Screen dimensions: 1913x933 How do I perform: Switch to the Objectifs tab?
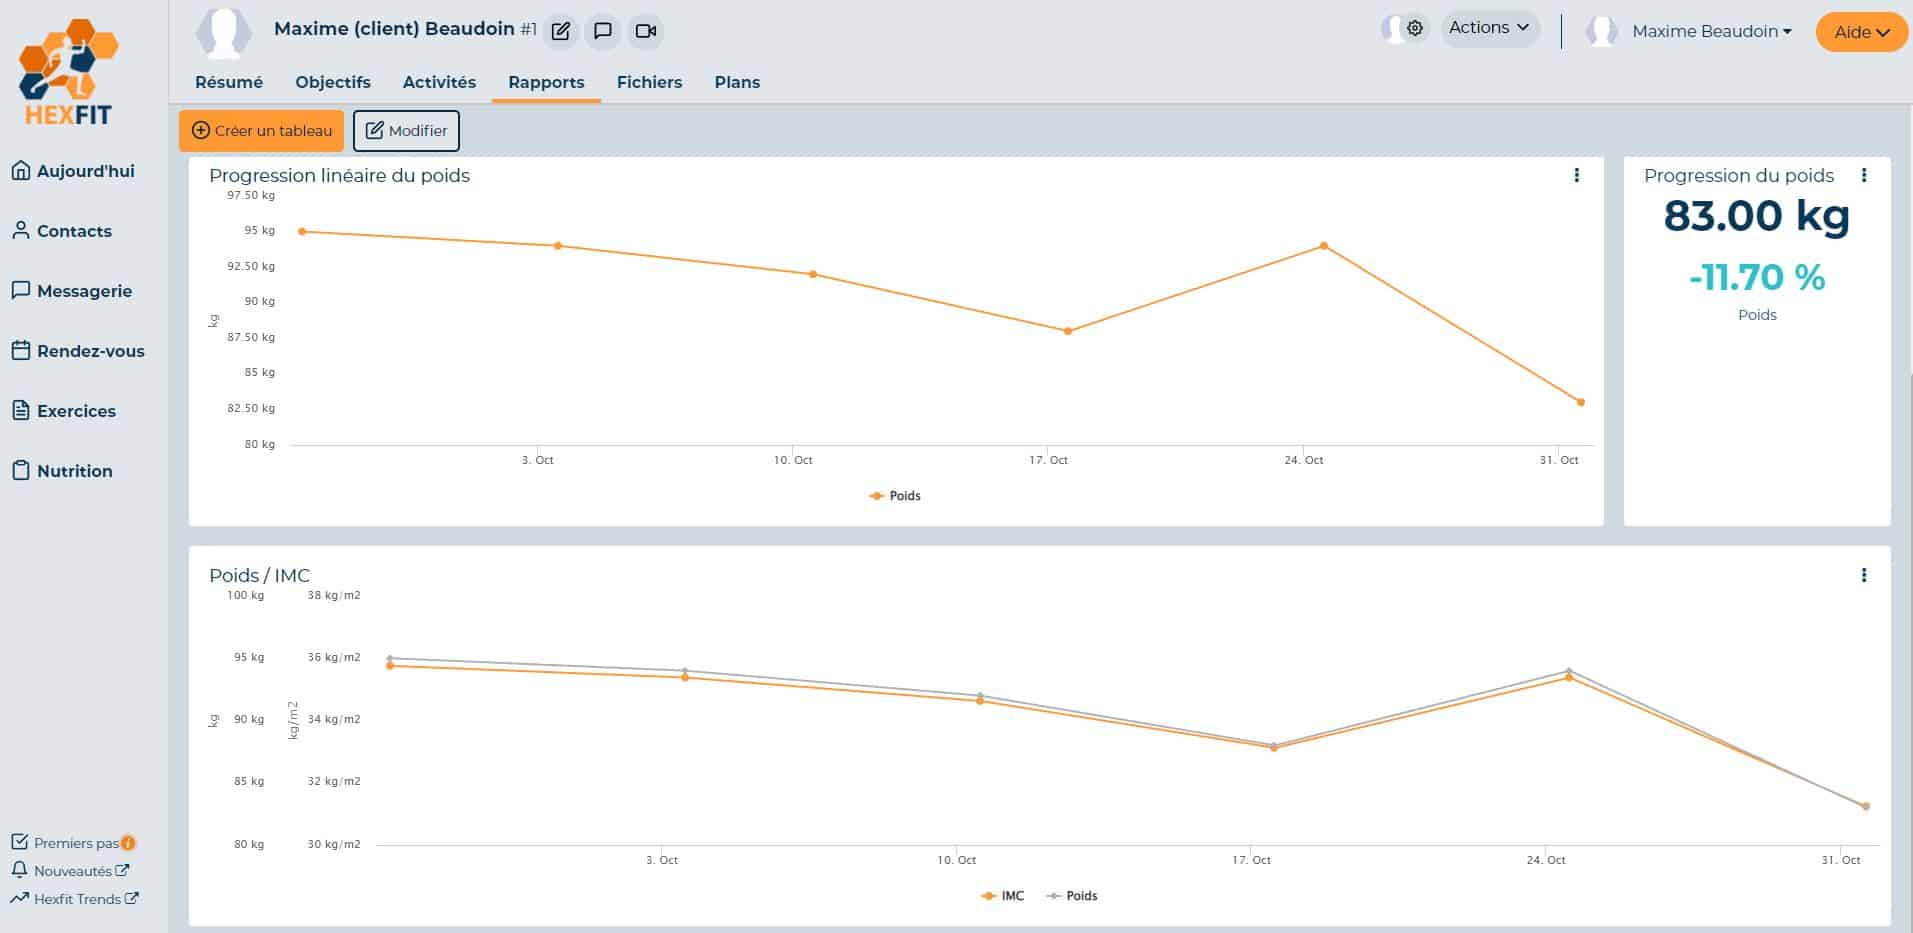click(x=333, y=82)
